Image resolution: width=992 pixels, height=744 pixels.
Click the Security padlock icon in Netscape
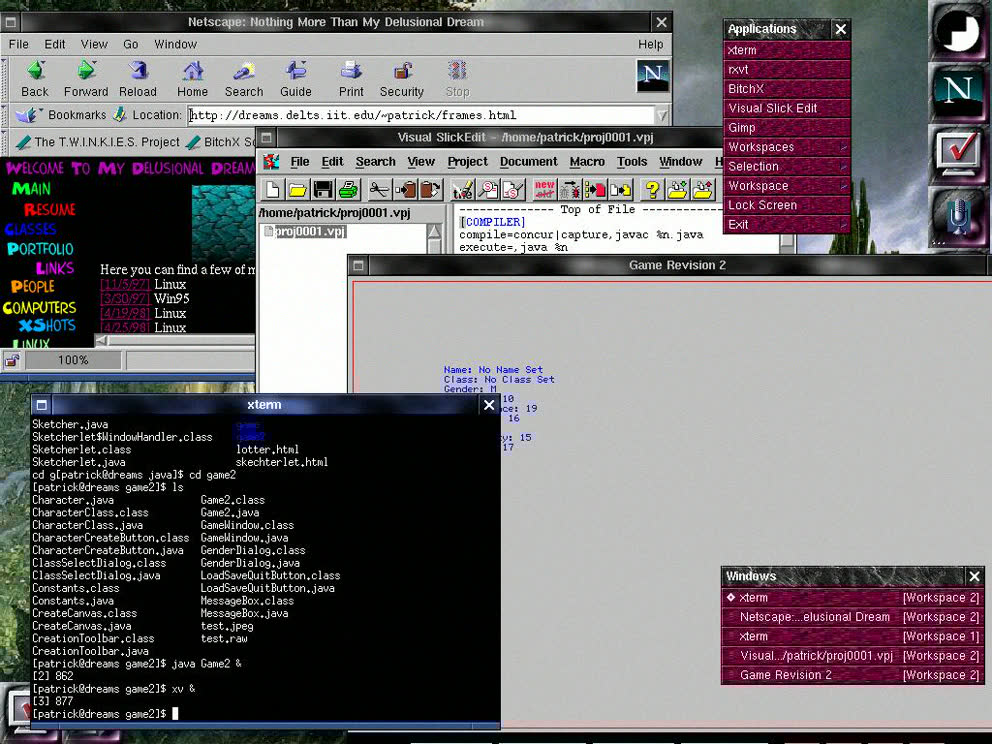pos(402,70)
